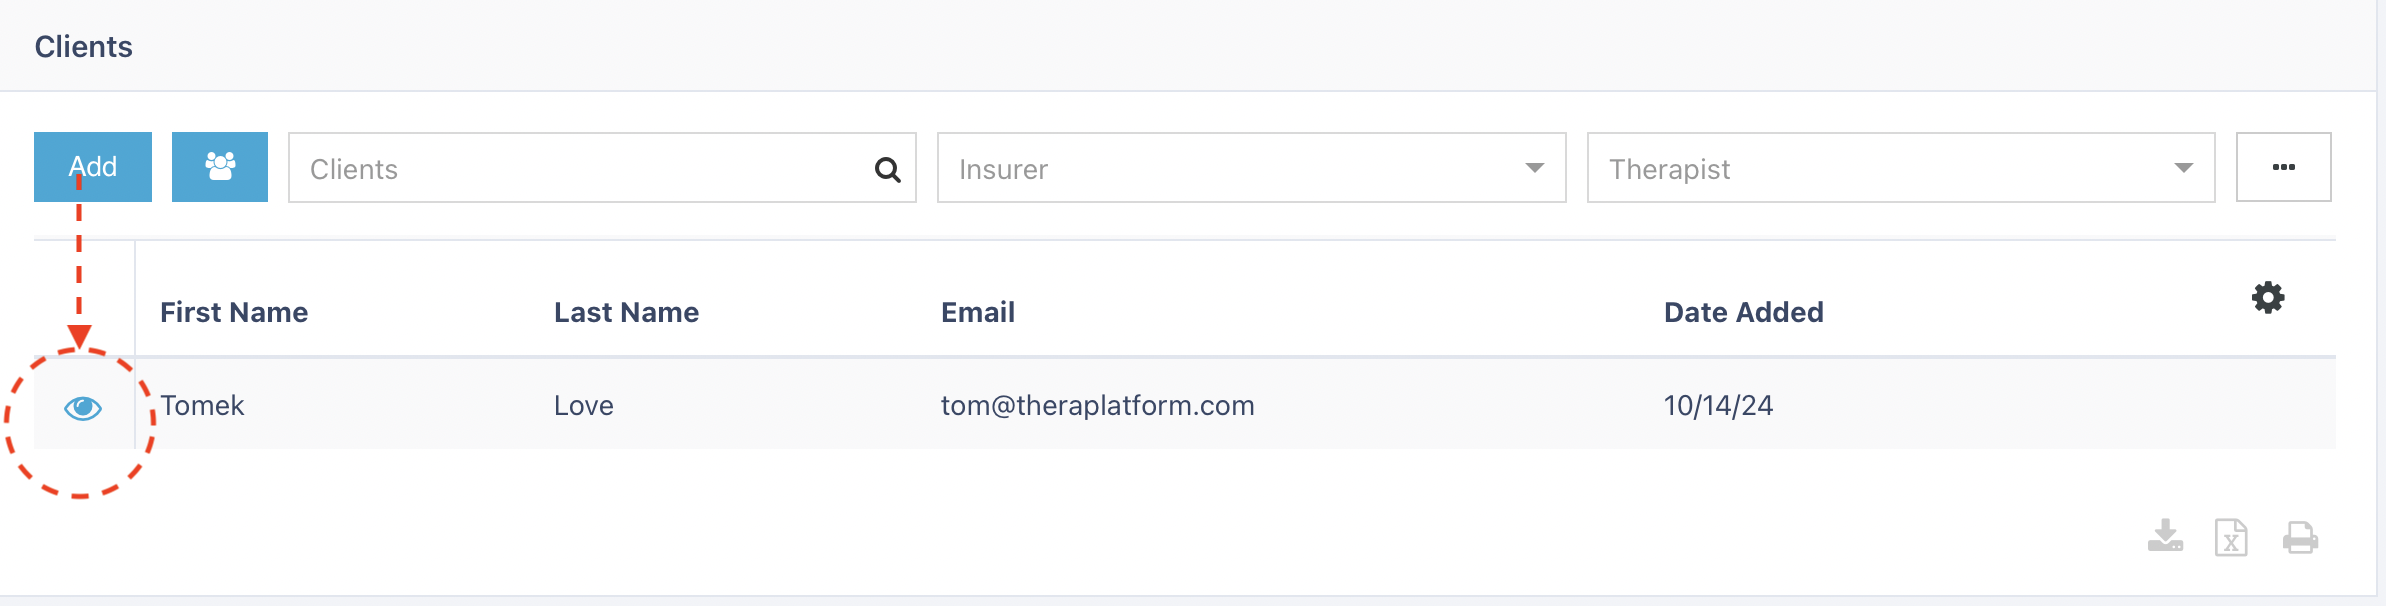The image size is (2386, 606).
Task: Print the client list icon
Action: (x=2300, y=537)
